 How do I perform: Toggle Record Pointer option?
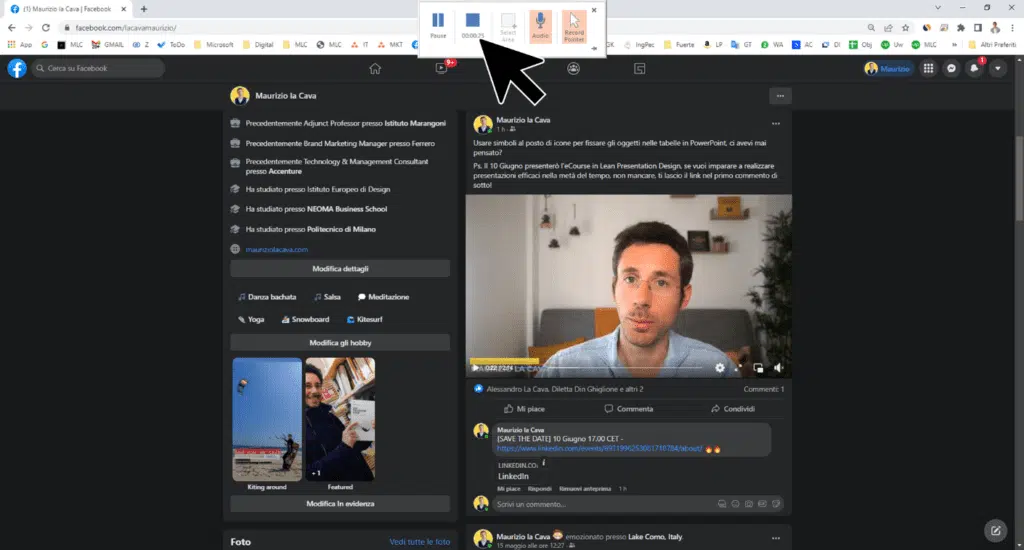pyautogui.click(x=574, y=24)
